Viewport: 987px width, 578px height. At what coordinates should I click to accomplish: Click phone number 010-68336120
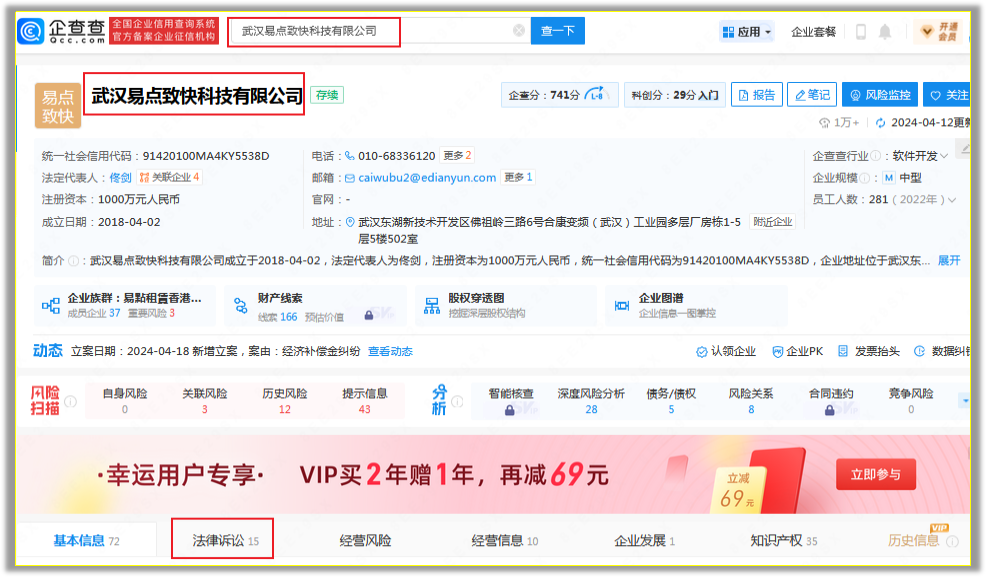tap(397, 156)
